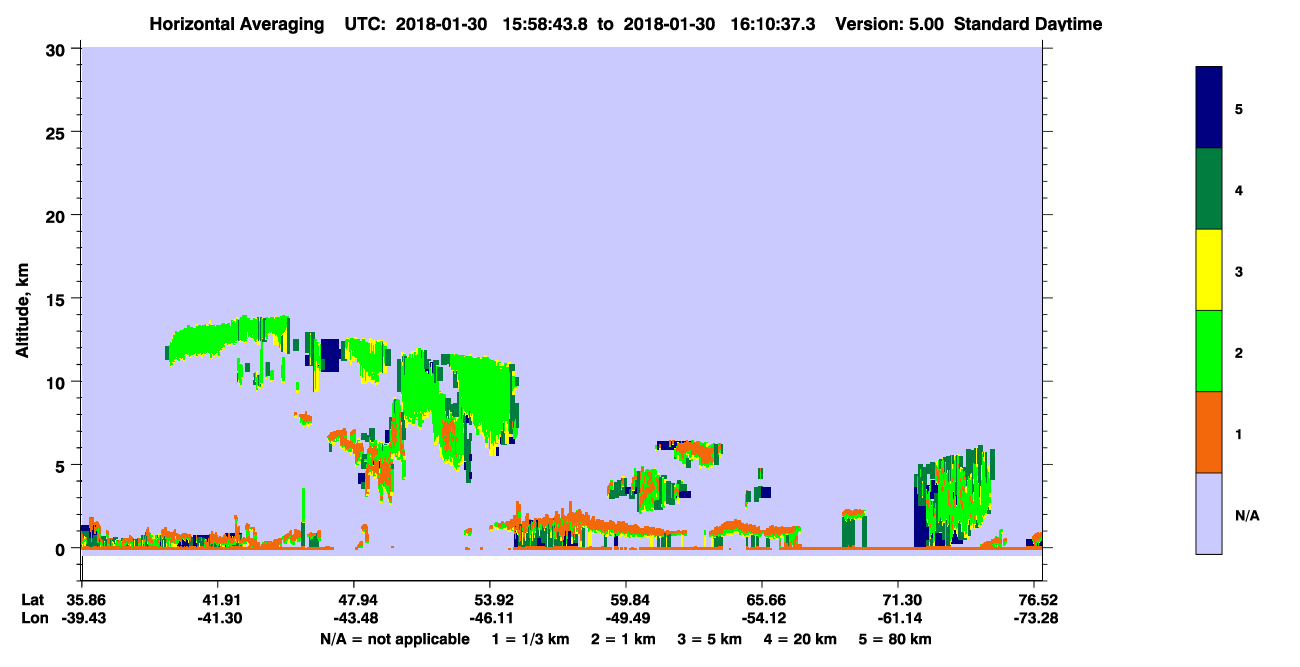Click legend text '4 = 20 km'

coord(800,639)
